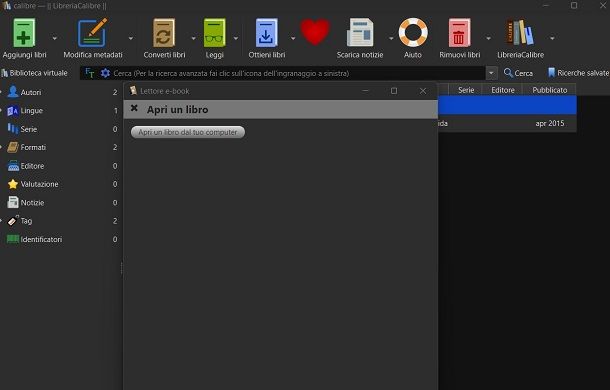Image resolution: width=610 pixels, height=390 pixels.
Task: Close the Apri un libro panel with the X
Action: pos(134,108)
